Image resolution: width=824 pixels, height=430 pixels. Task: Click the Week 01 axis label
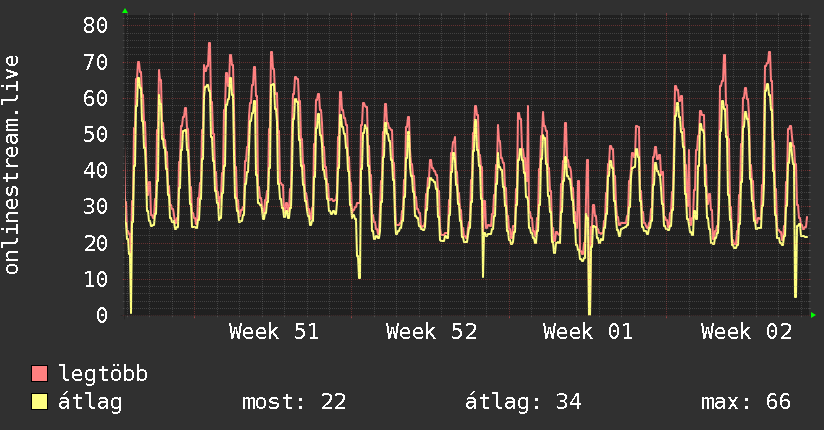588,332
